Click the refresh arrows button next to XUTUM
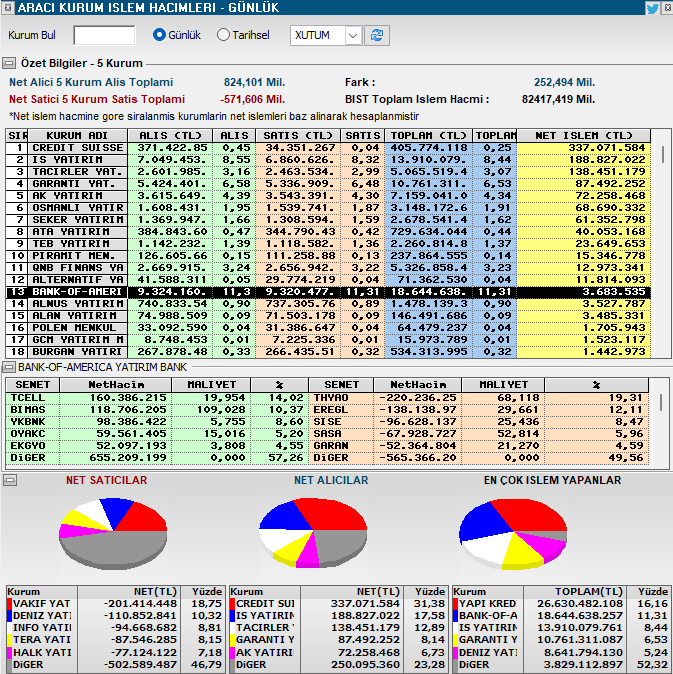This screenshot has width=673, height=674. (x=377, y=35)
